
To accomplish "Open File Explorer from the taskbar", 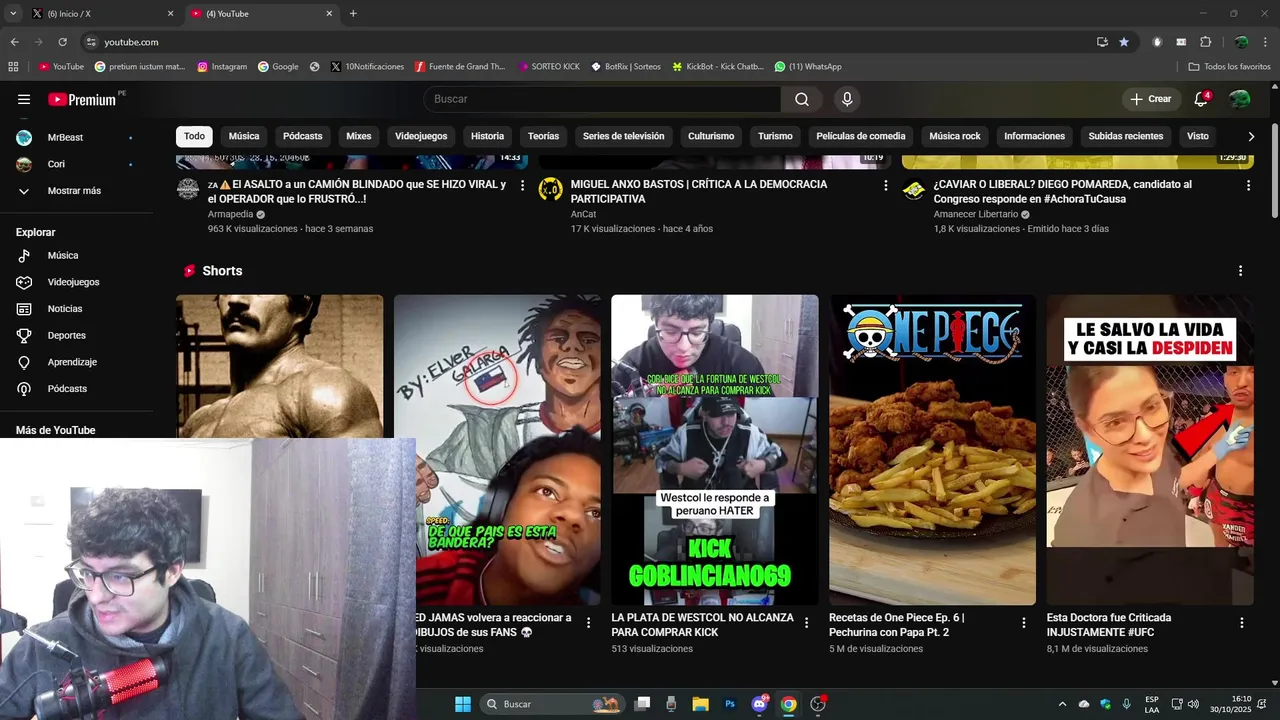I will tap(700, 704).
